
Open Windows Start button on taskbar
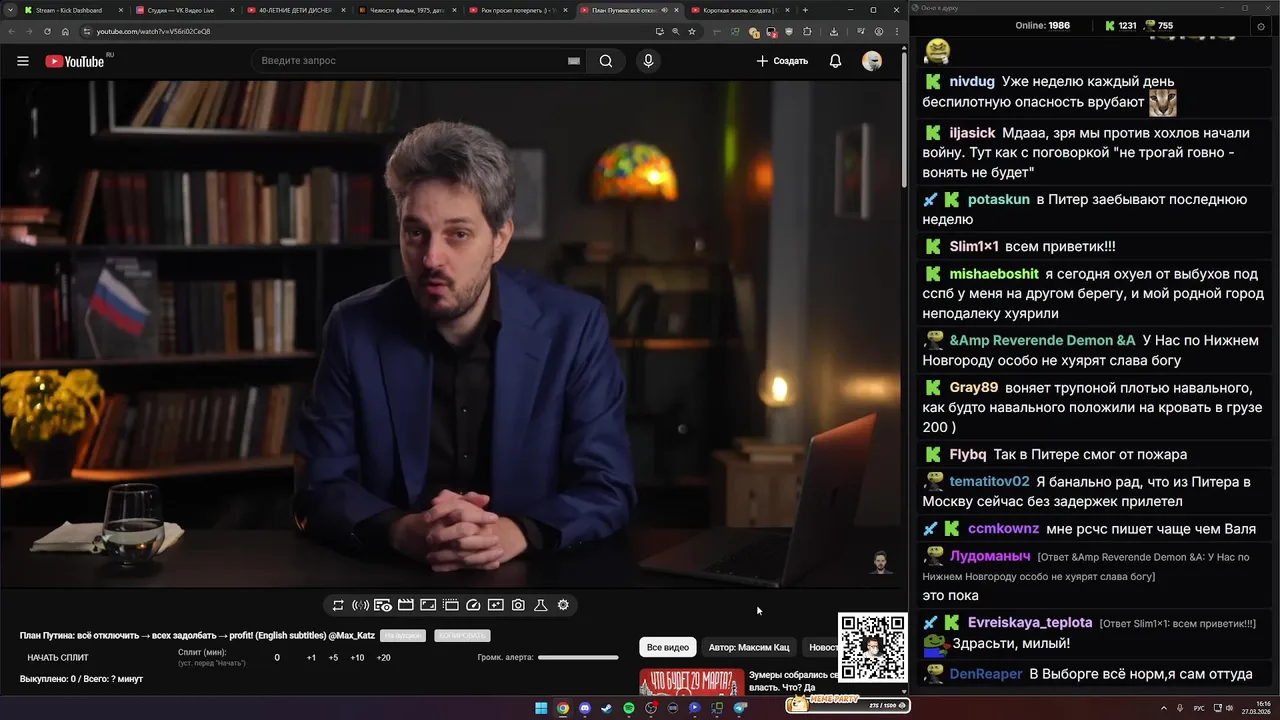541,708
